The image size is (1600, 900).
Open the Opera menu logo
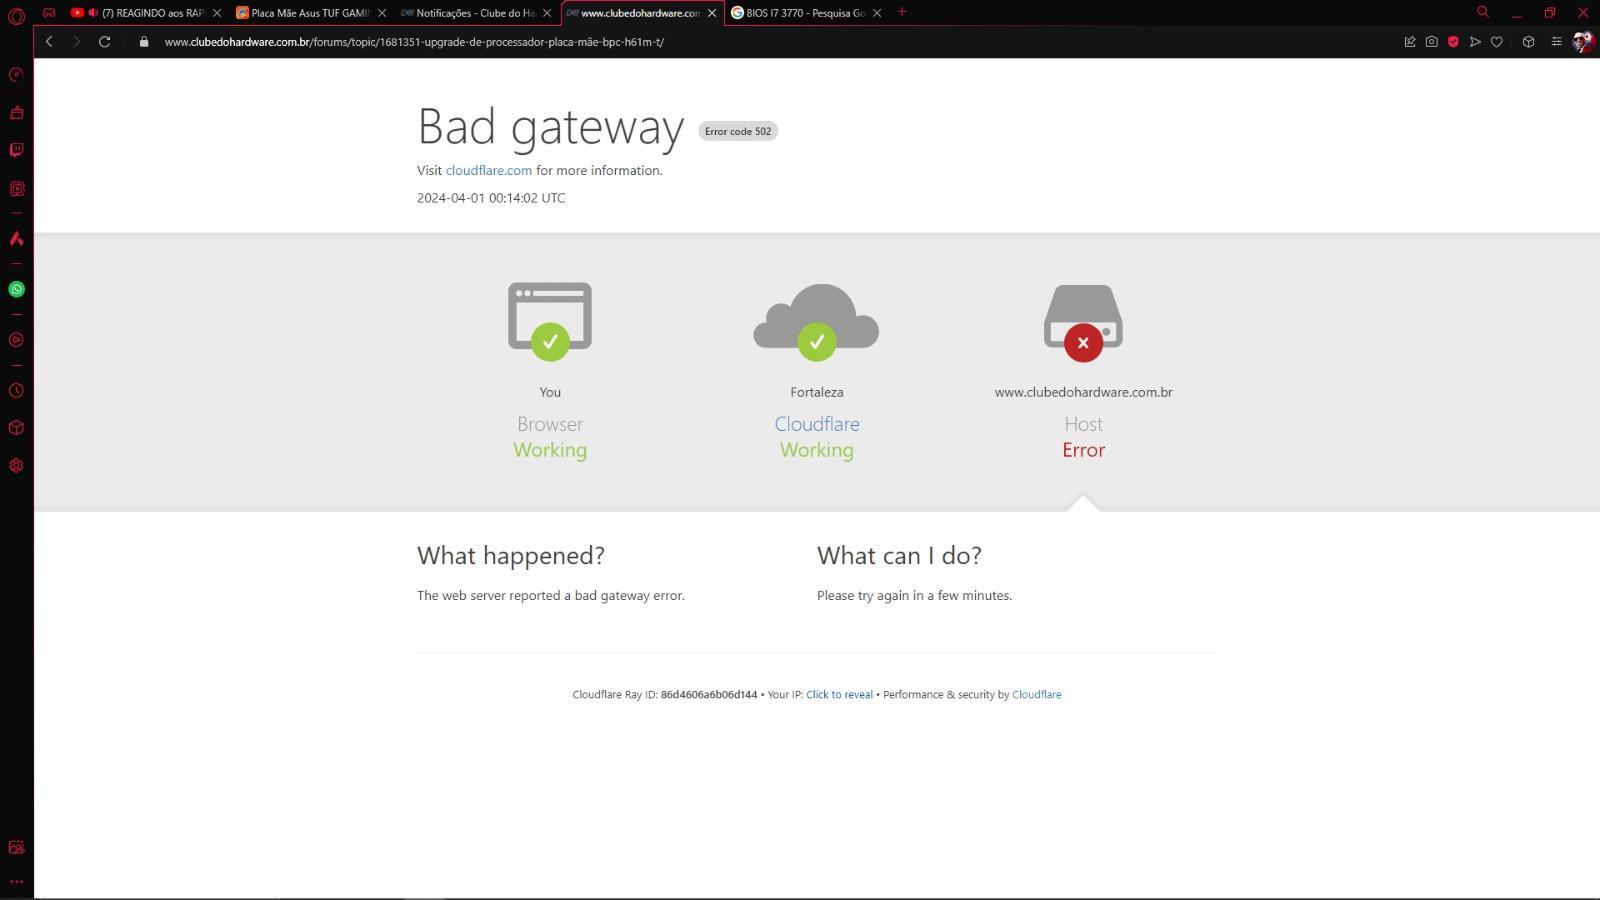click(16, 16)
